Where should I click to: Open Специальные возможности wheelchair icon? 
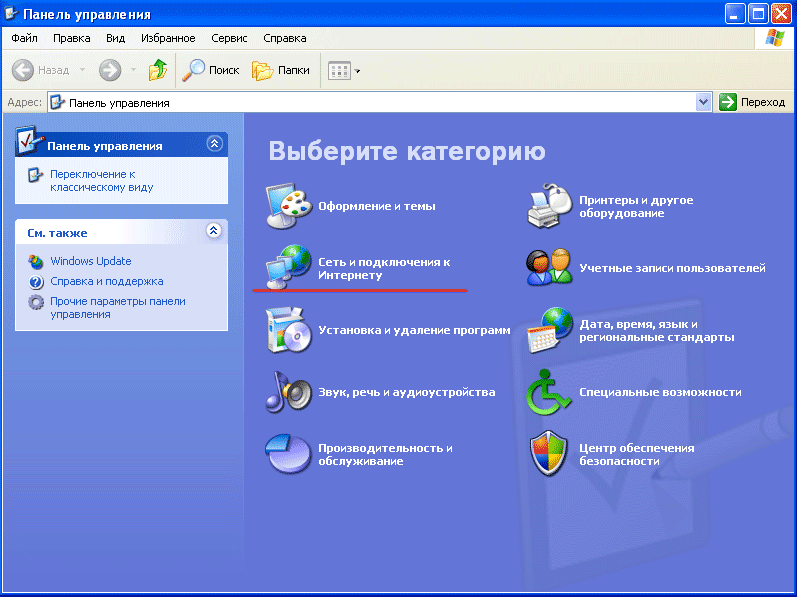coord(550,392)
